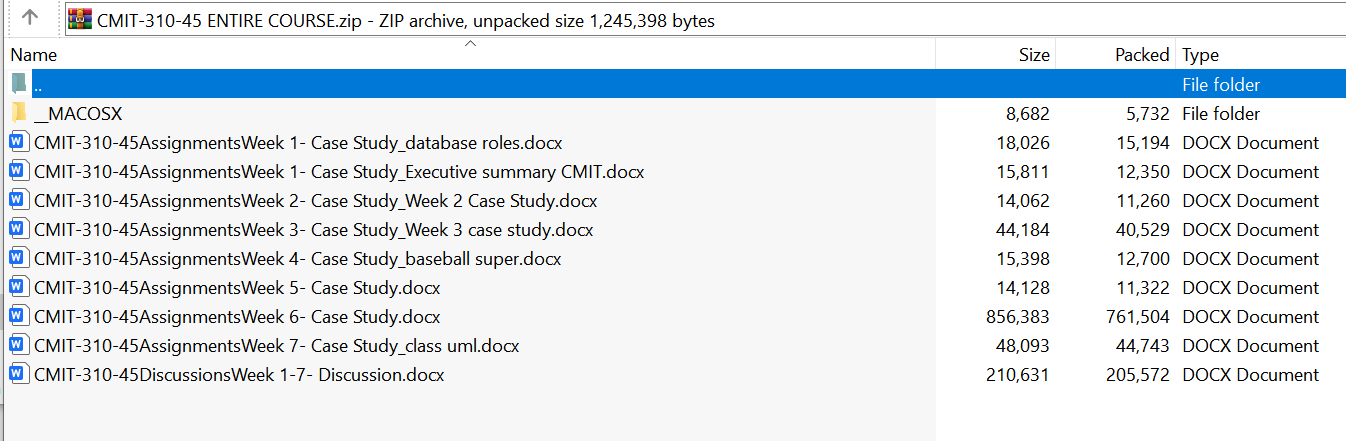
Task: Select Week 5- Case Study.docx file
Action: pyautogui.click(x=237, y=287)
